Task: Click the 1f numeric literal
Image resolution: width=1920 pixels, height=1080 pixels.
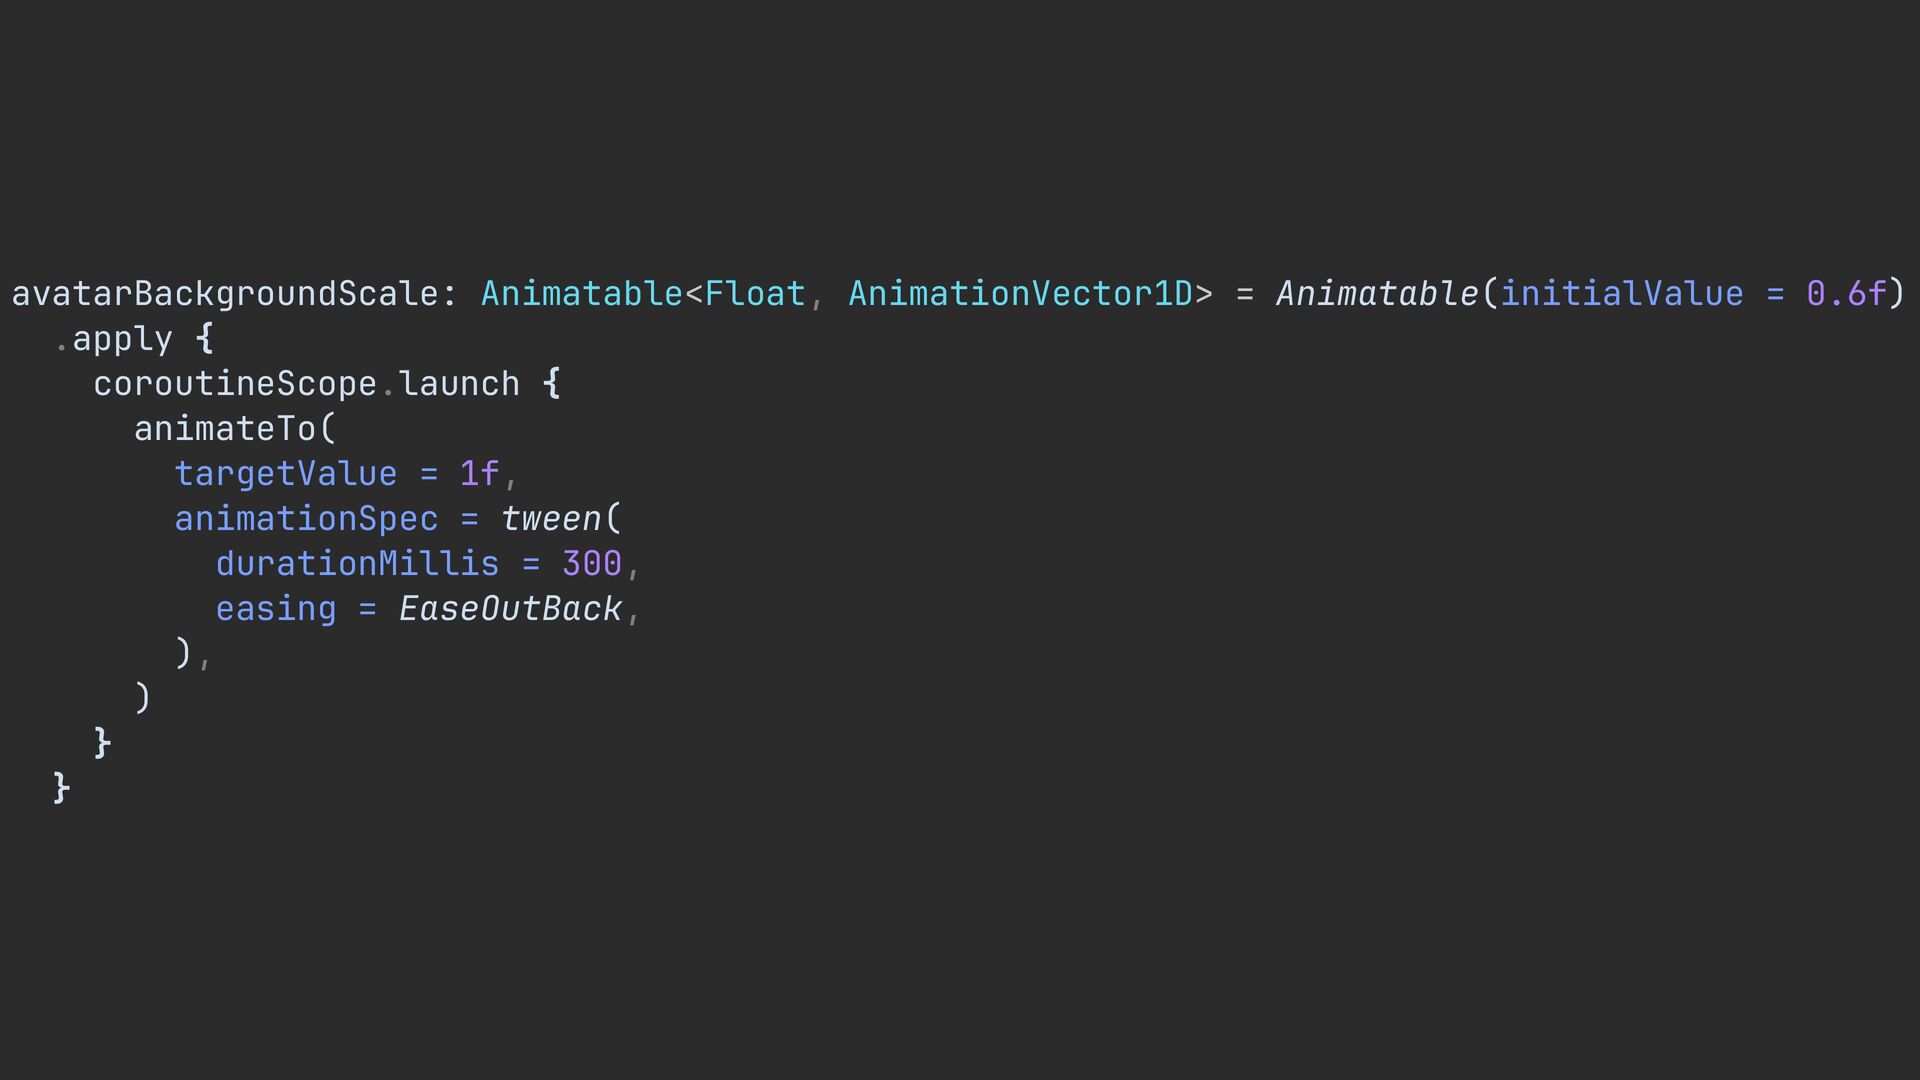Action: (x=479, y=474)
